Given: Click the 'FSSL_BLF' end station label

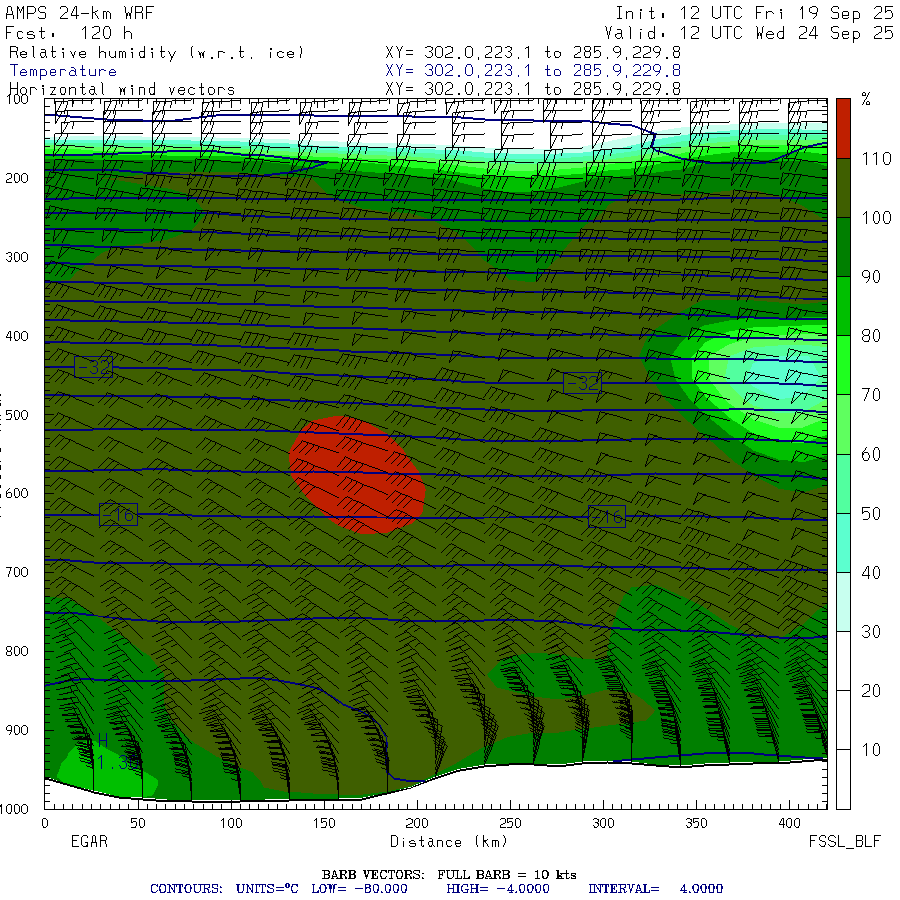Looking at the screenshot, I should [x=844, y=842].
